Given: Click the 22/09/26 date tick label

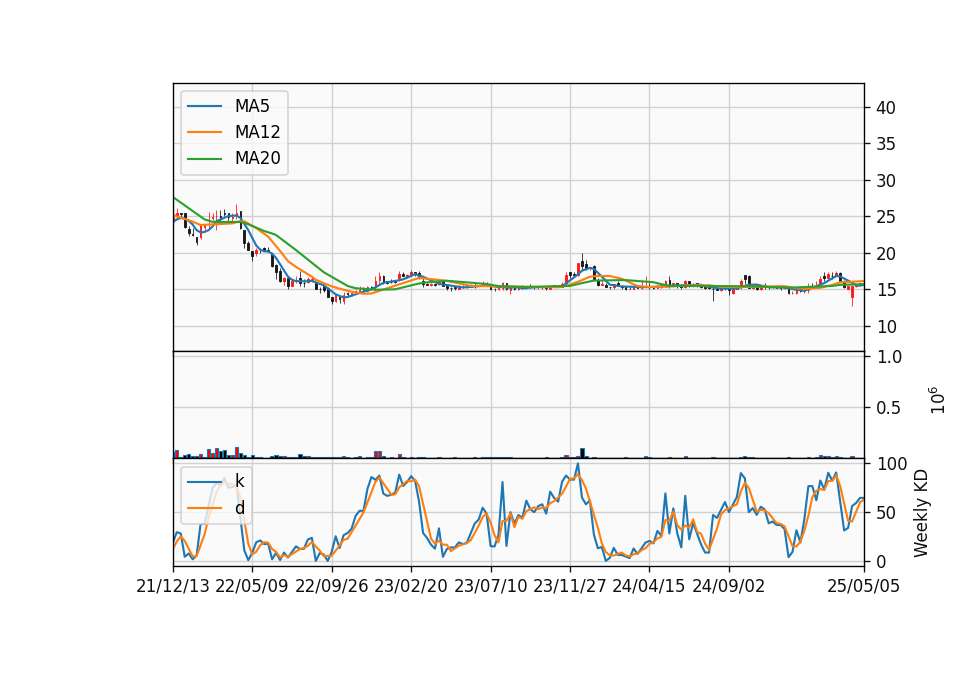Looking at the screenshot, I should [x=332, y=586].
